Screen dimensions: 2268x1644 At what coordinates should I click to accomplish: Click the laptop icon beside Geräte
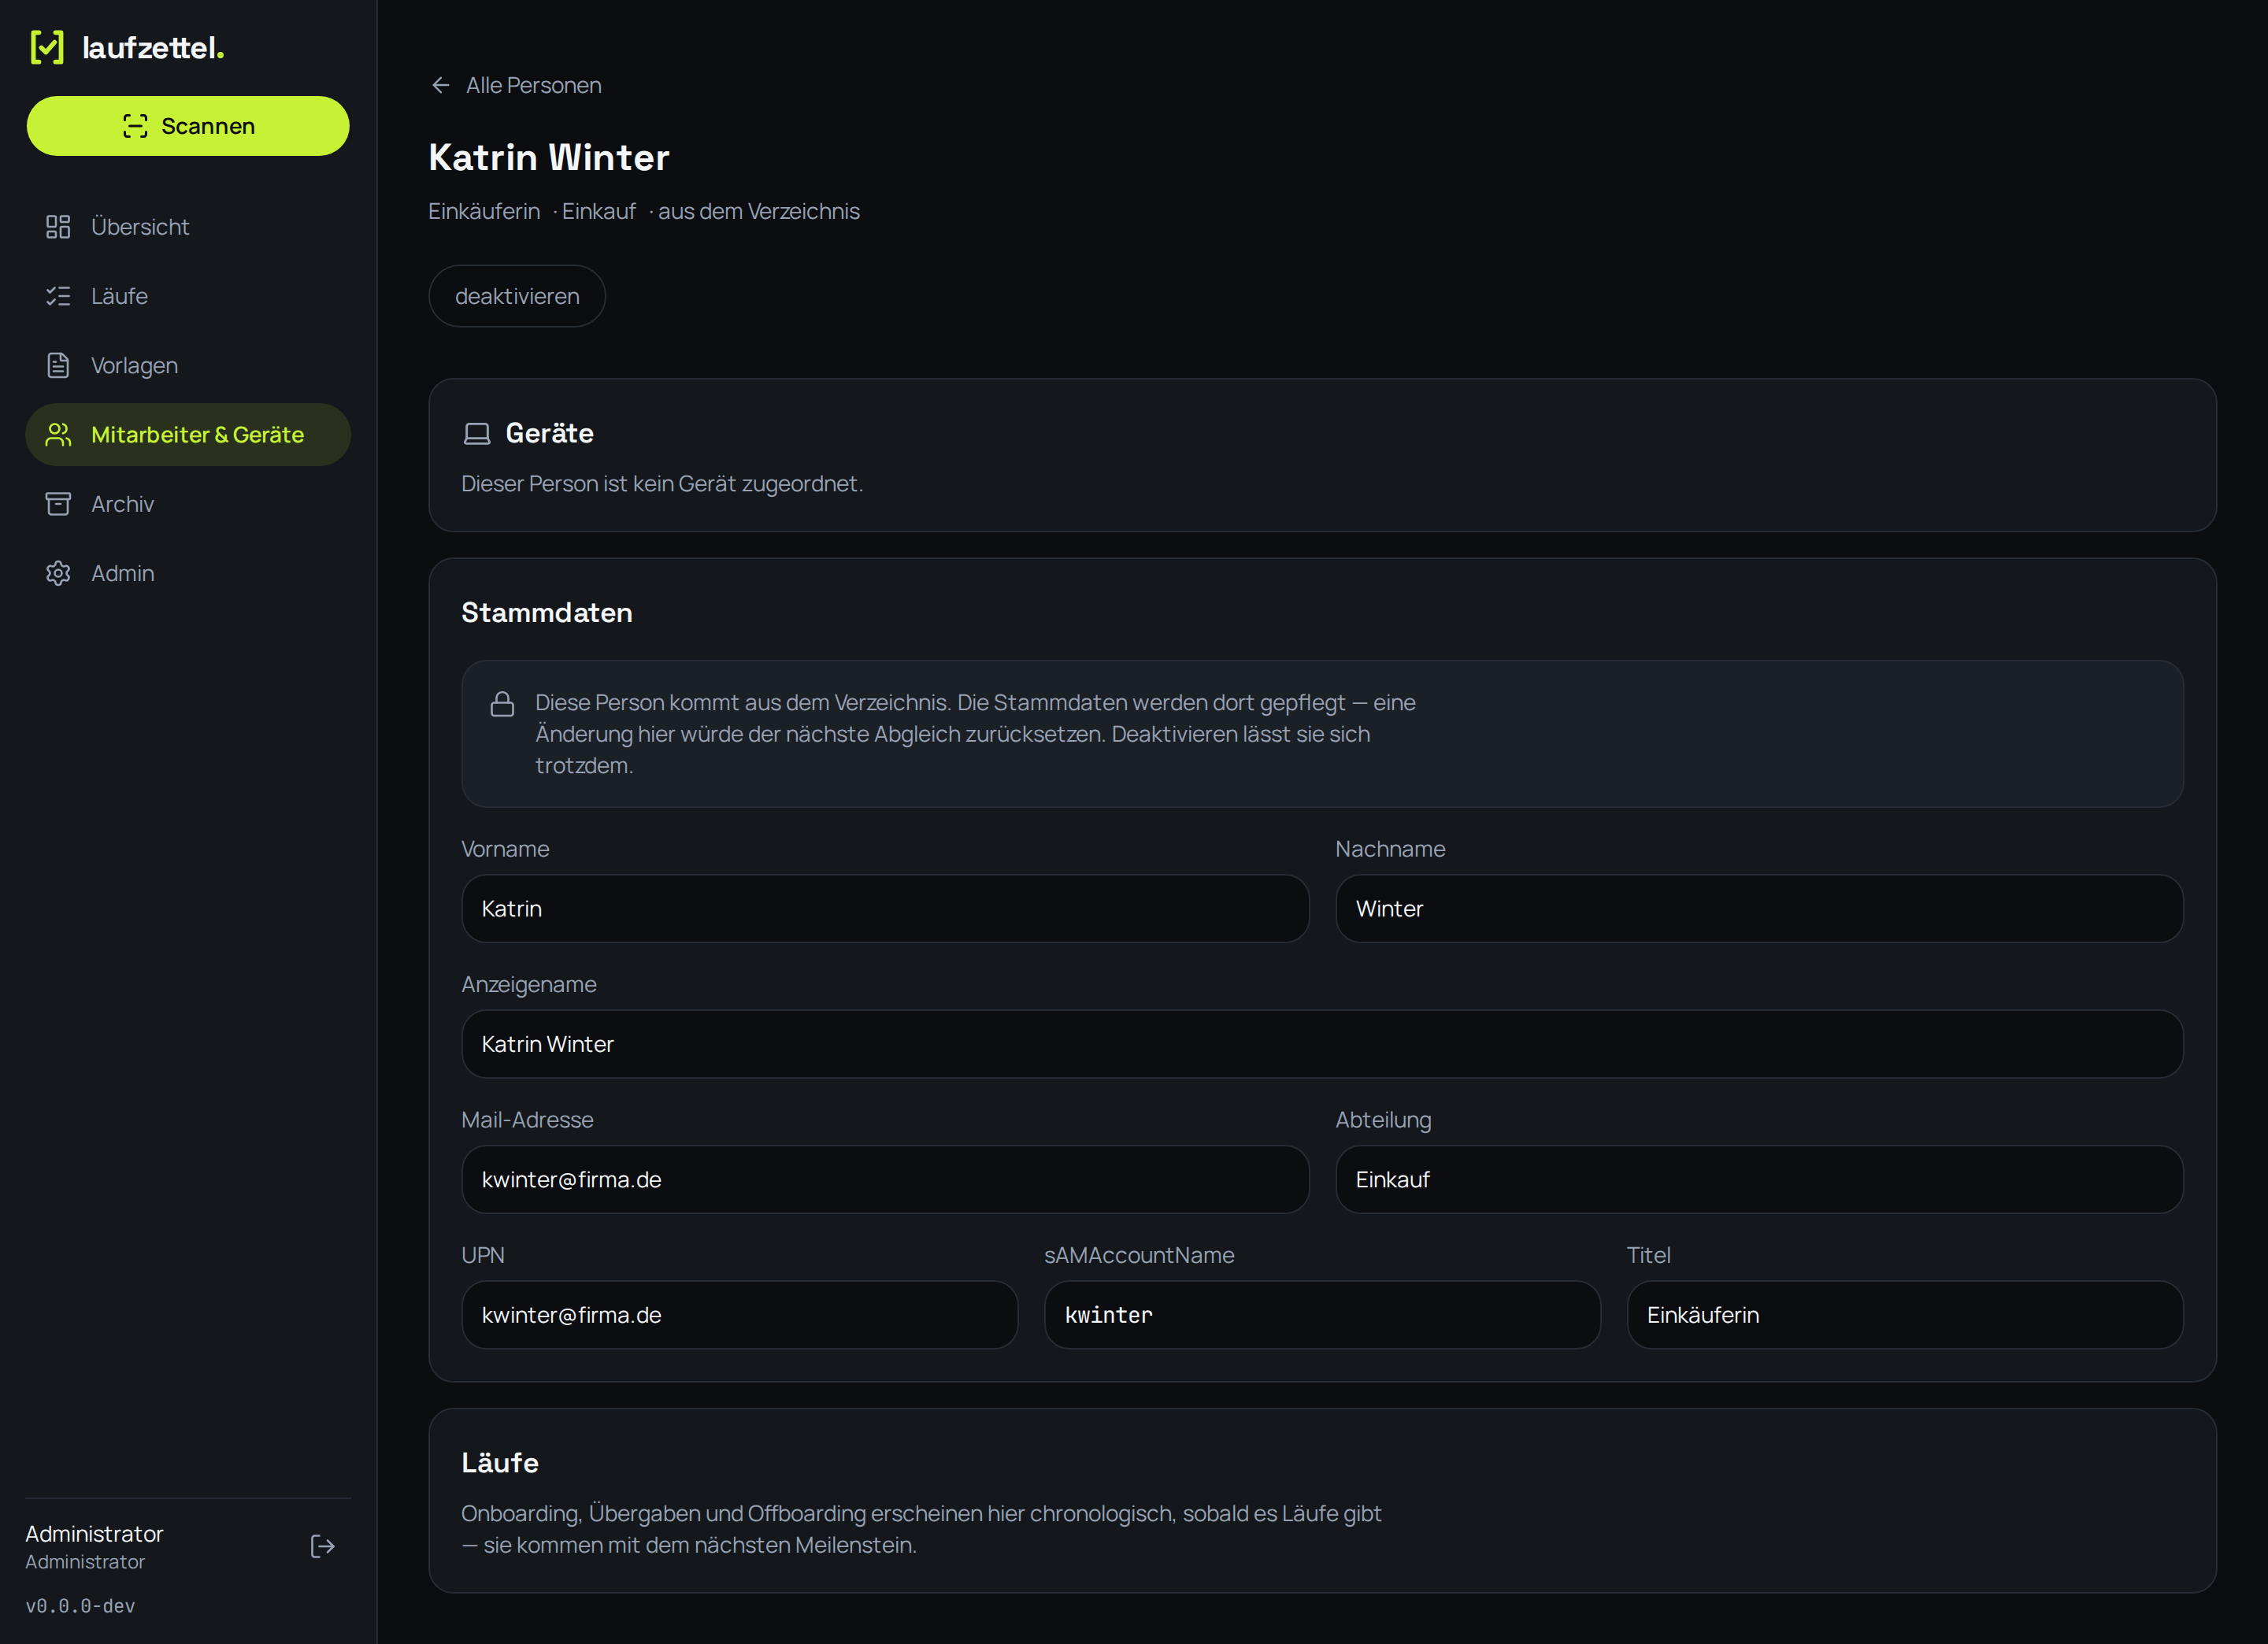click(477, 433)
